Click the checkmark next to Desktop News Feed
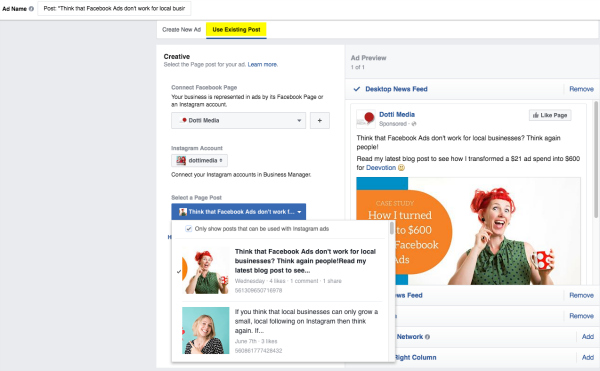Image resolution: width=600 pixels, height=371 pixels. pos(357,89)
